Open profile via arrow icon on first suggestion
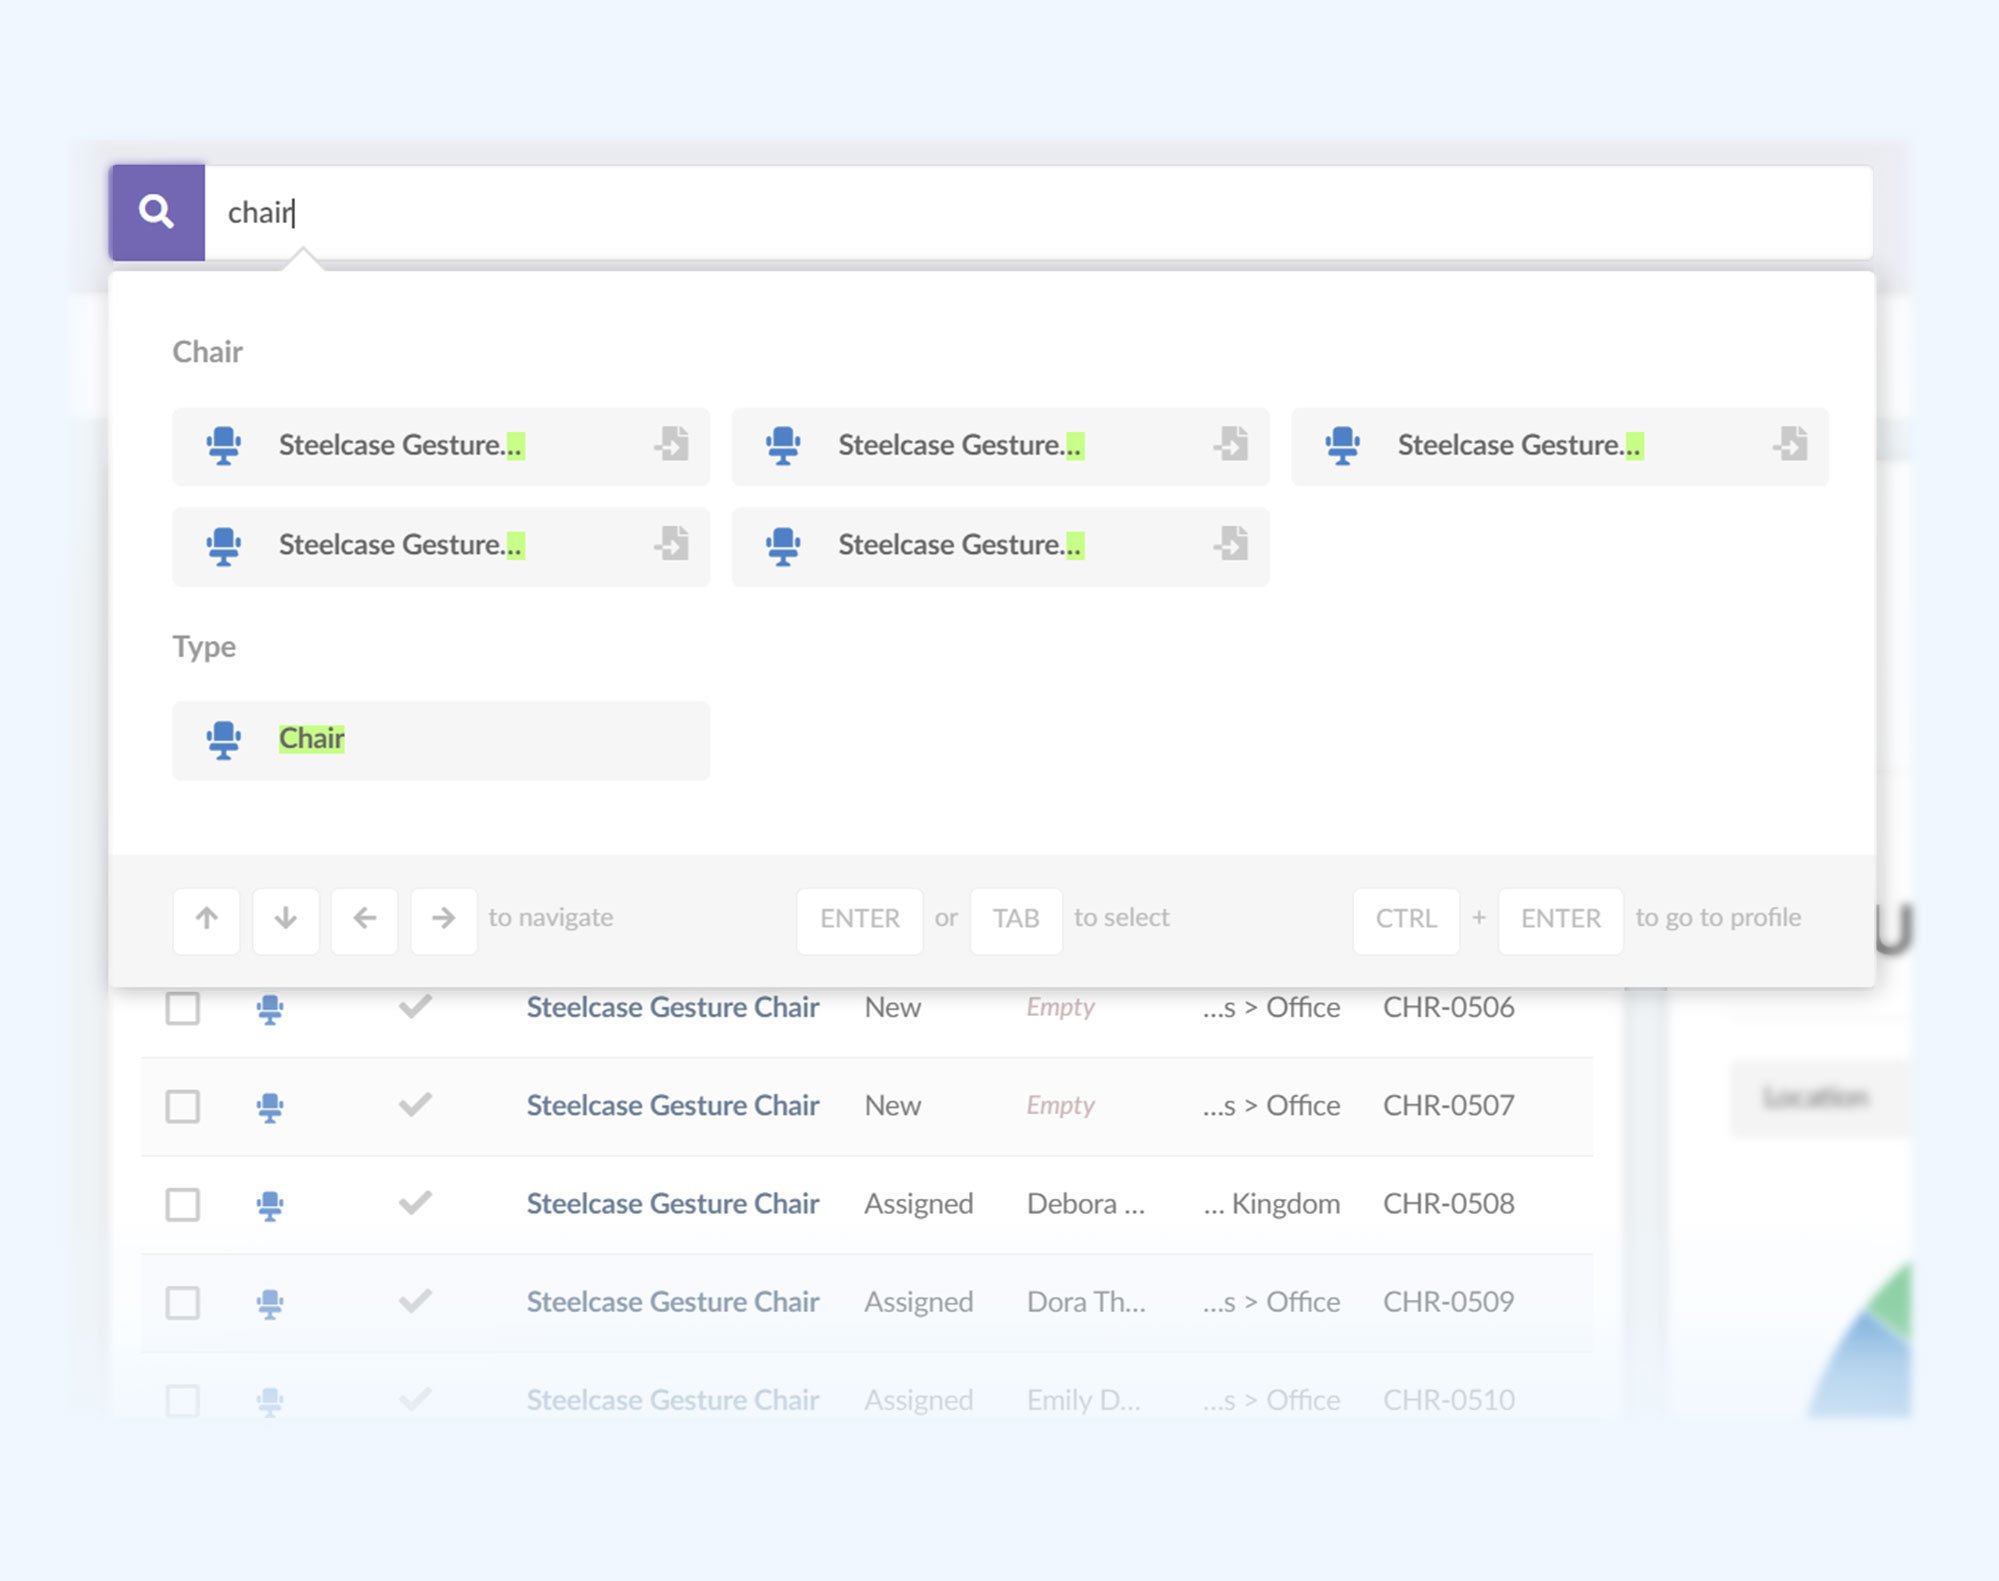This screenshot has width=1999, height=1581. tap(674, 446)
